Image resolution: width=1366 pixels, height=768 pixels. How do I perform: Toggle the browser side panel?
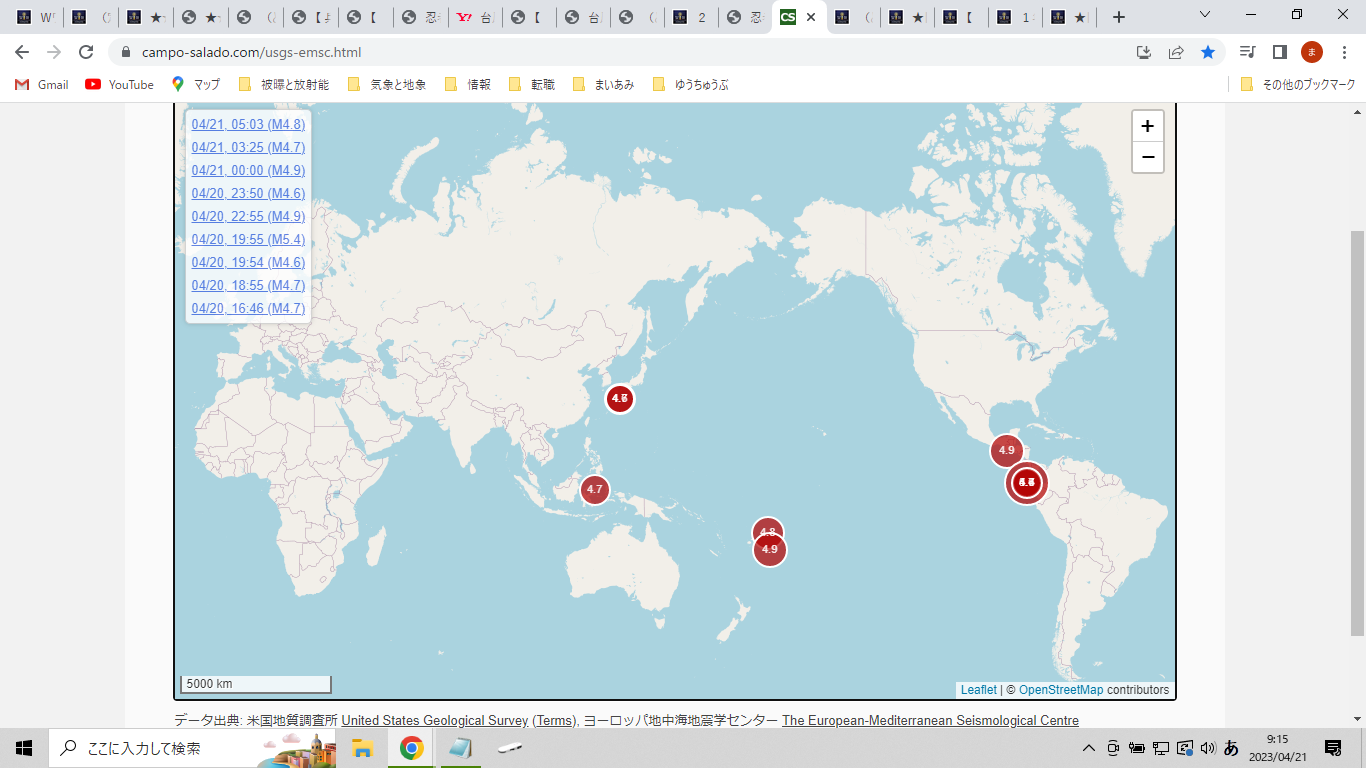[x=1279, y=52]
